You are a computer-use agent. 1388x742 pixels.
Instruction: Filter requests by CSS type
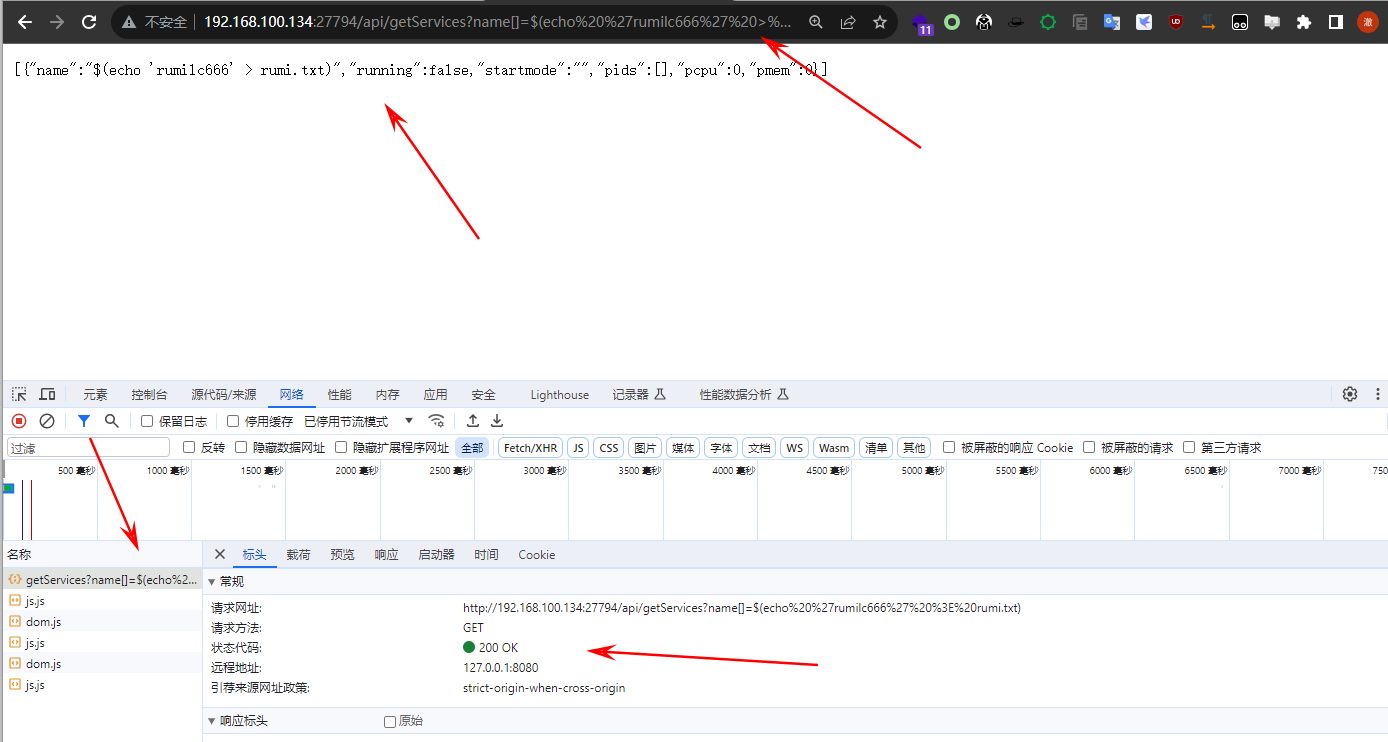(x=608, y=448)
